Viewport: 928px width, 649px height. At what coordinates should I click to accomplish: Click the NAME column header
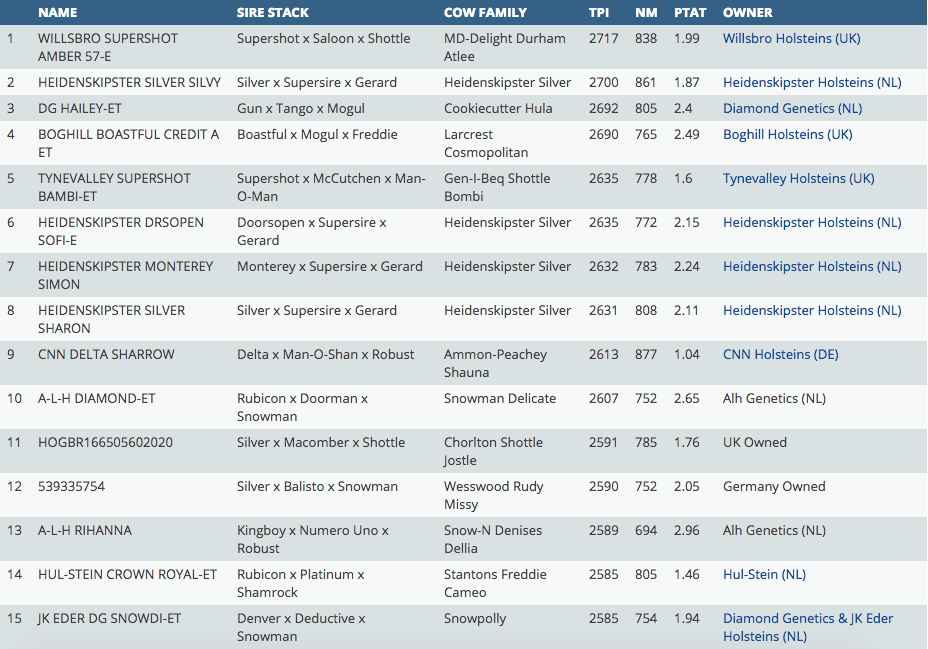click(x=57, y=13)
